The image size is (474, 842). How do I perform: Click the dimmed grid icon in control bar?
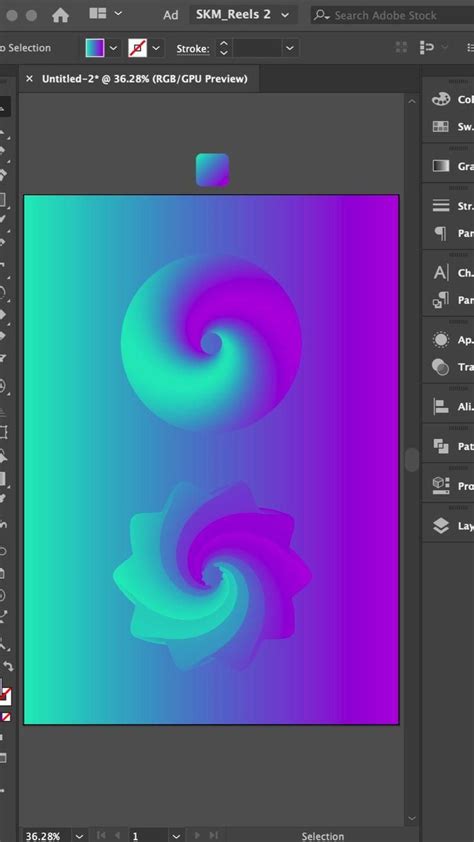click(x=401, y=47)
